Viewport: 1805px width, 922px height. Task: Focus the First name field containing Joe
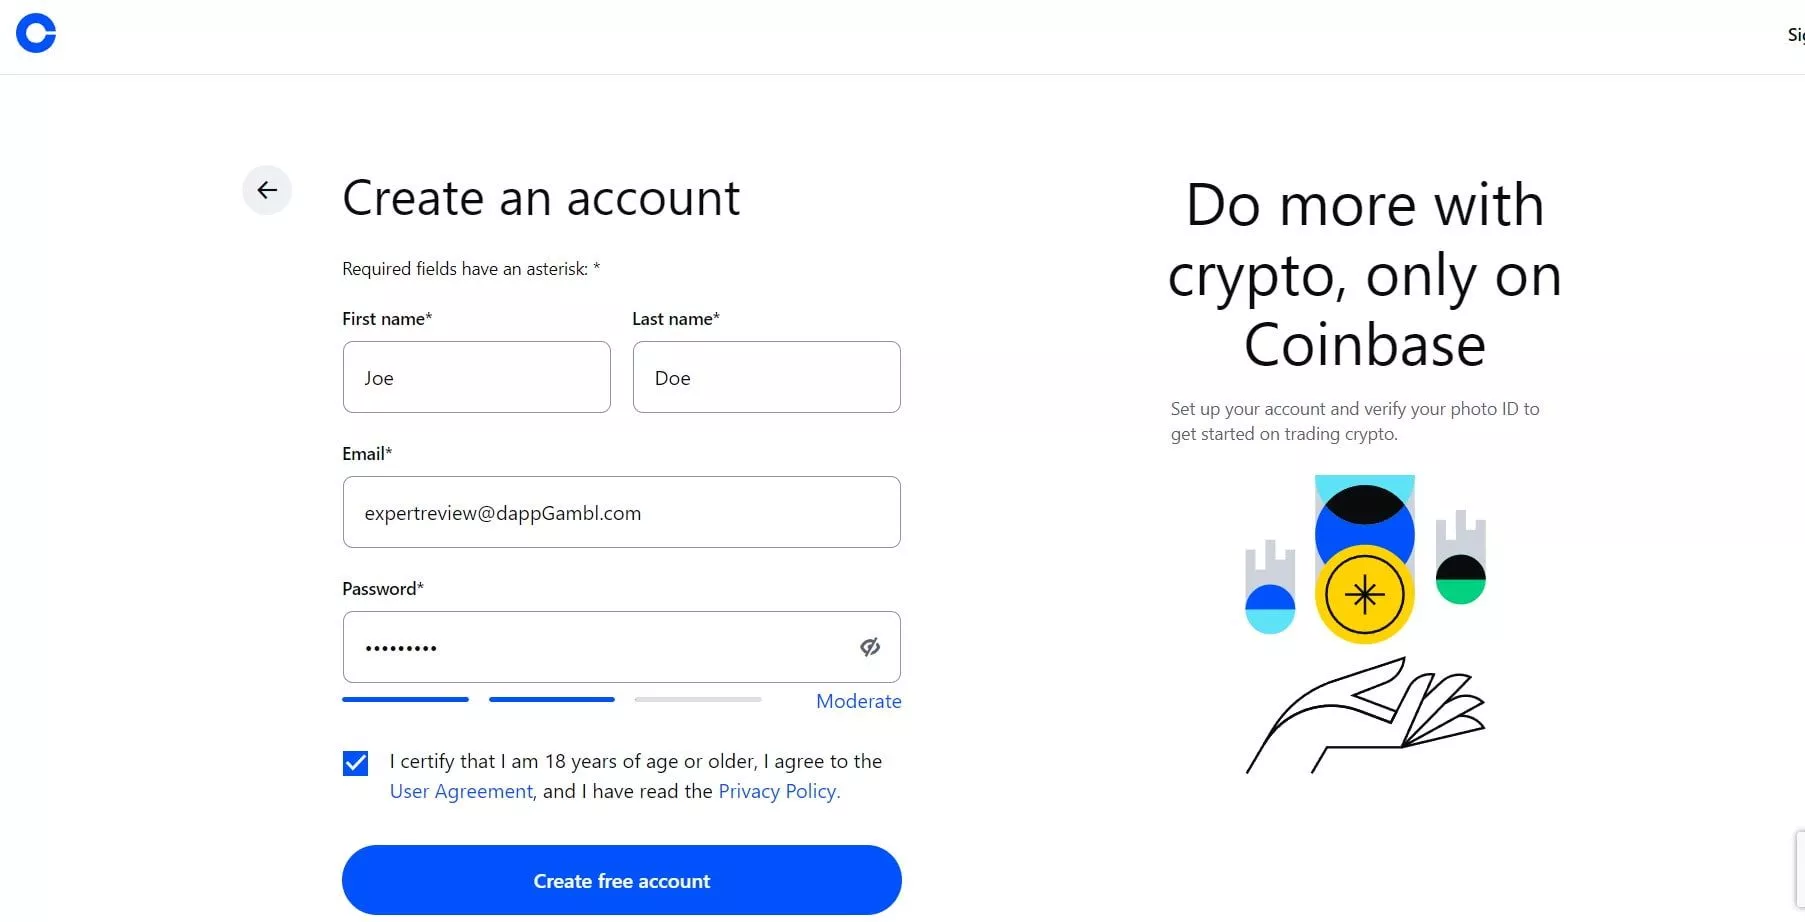click(477, 377)
